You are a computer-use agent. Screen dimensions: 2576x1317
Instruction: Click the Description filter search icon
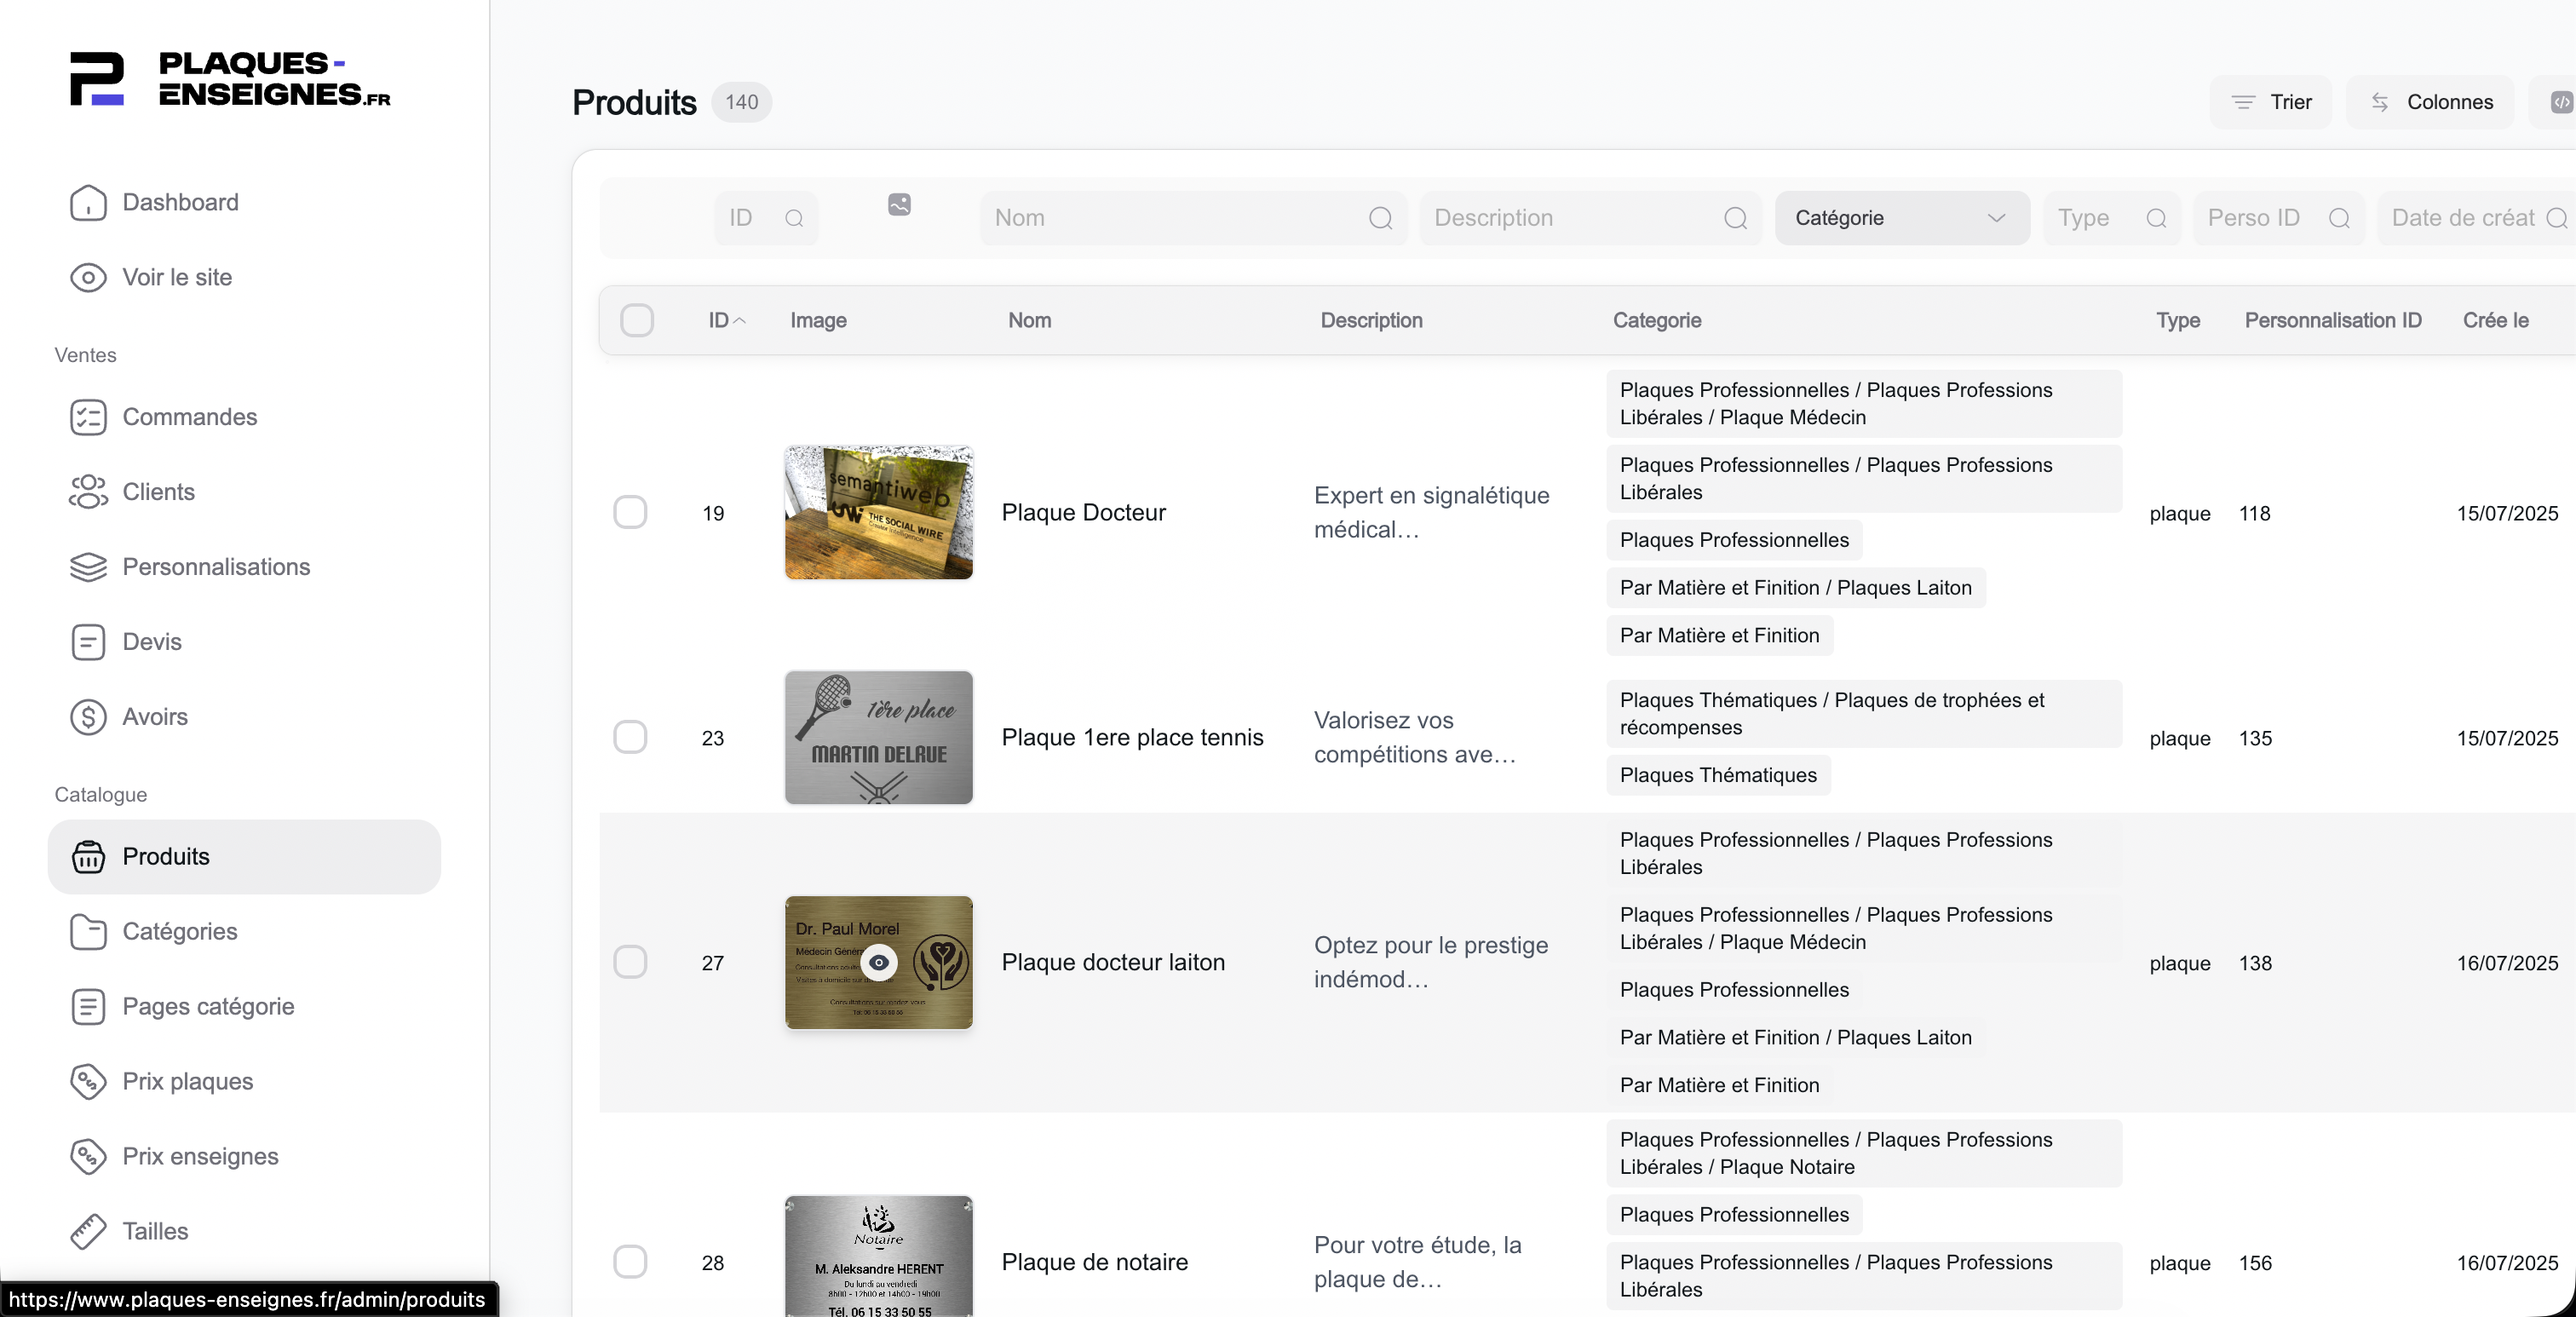pyautogui.click(x=1735, y=219)
